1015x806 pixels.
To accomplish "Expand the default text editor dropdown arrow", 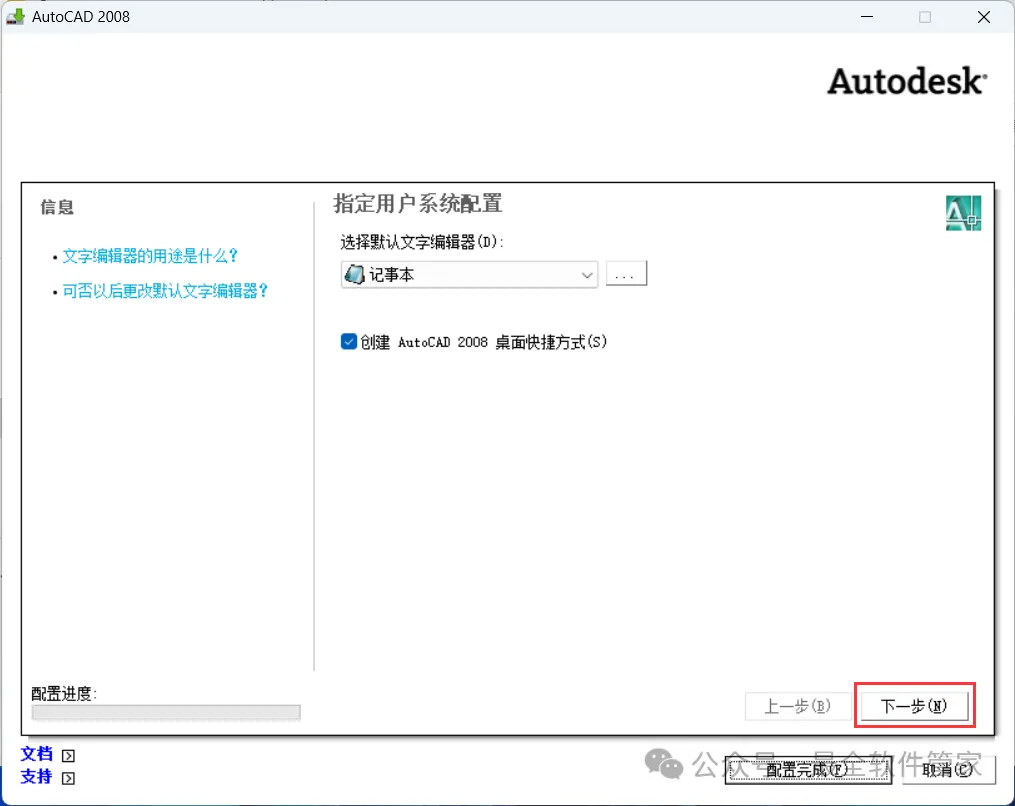I will (586, 275).
